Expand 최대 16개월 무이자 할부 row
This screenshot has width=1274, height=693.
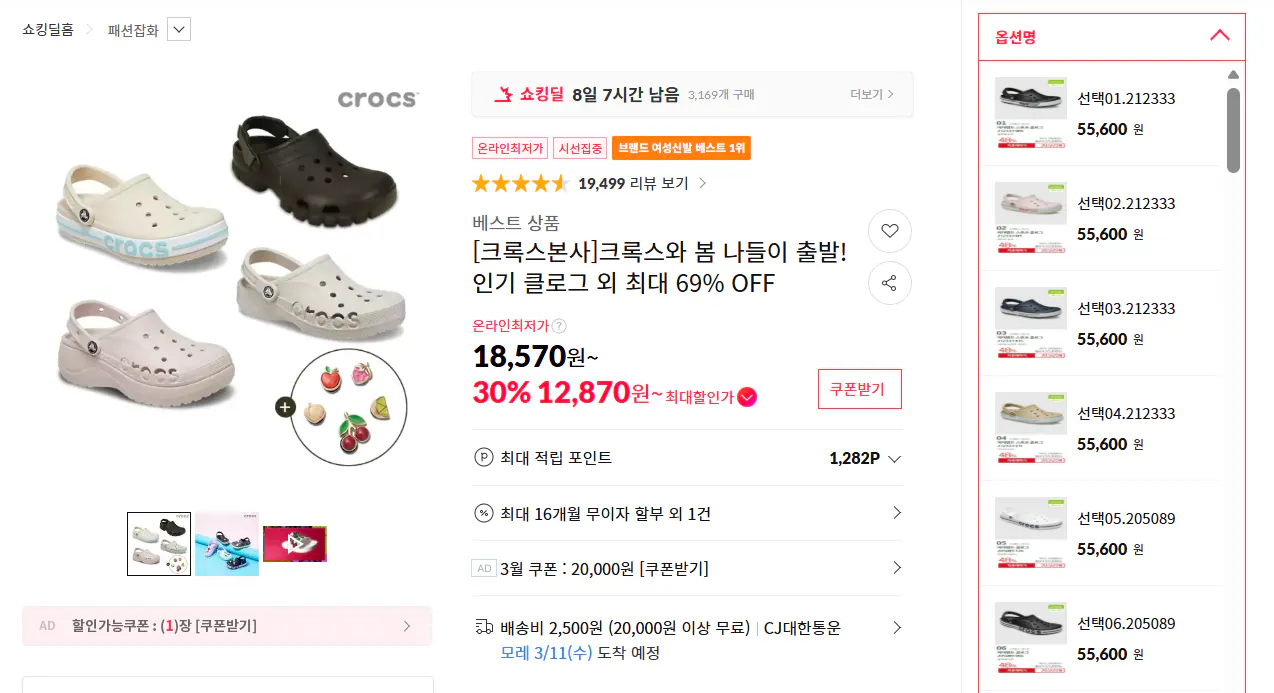[x=896, y=513]
